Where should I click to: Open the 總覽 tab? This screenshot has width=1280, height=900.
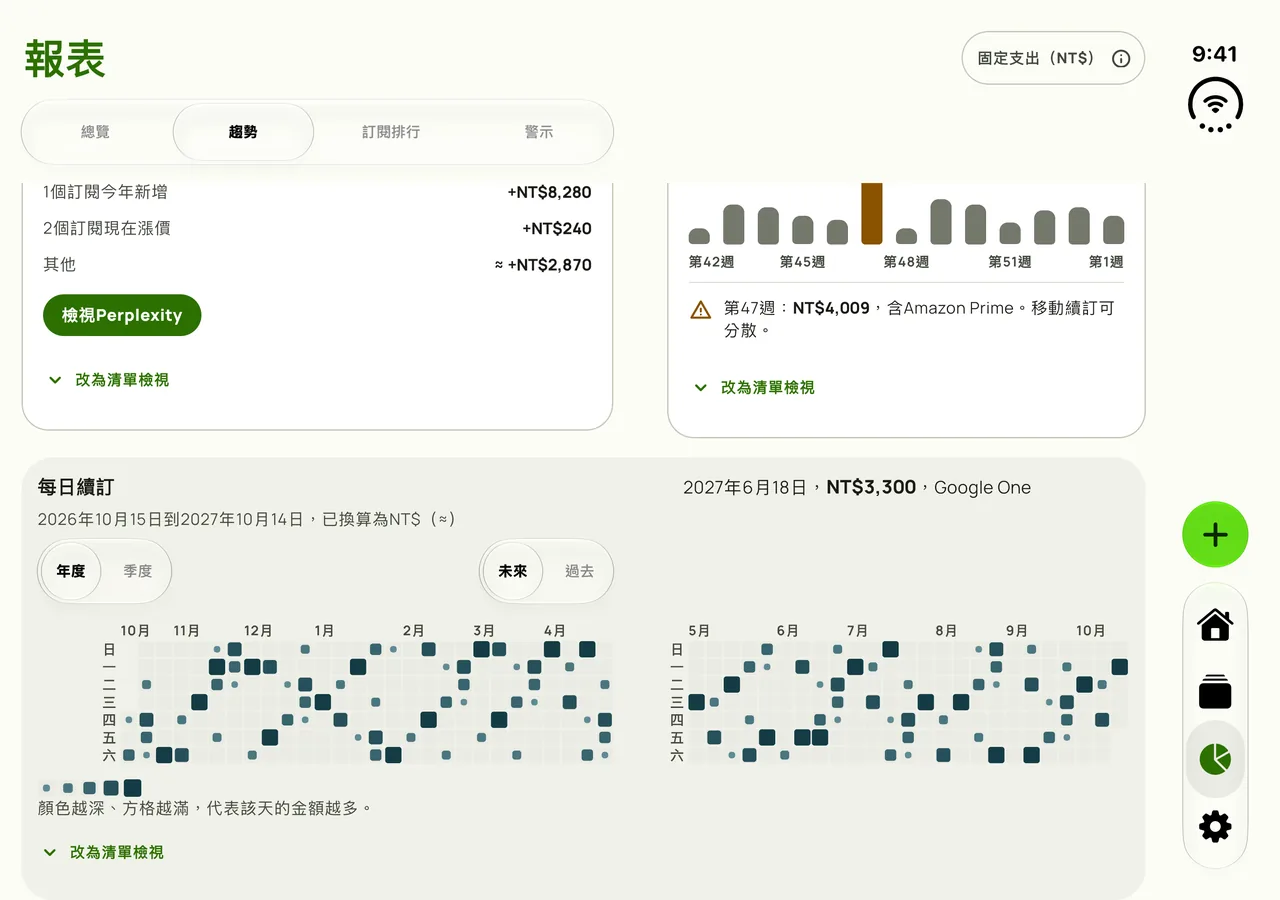tap(95, 132)
